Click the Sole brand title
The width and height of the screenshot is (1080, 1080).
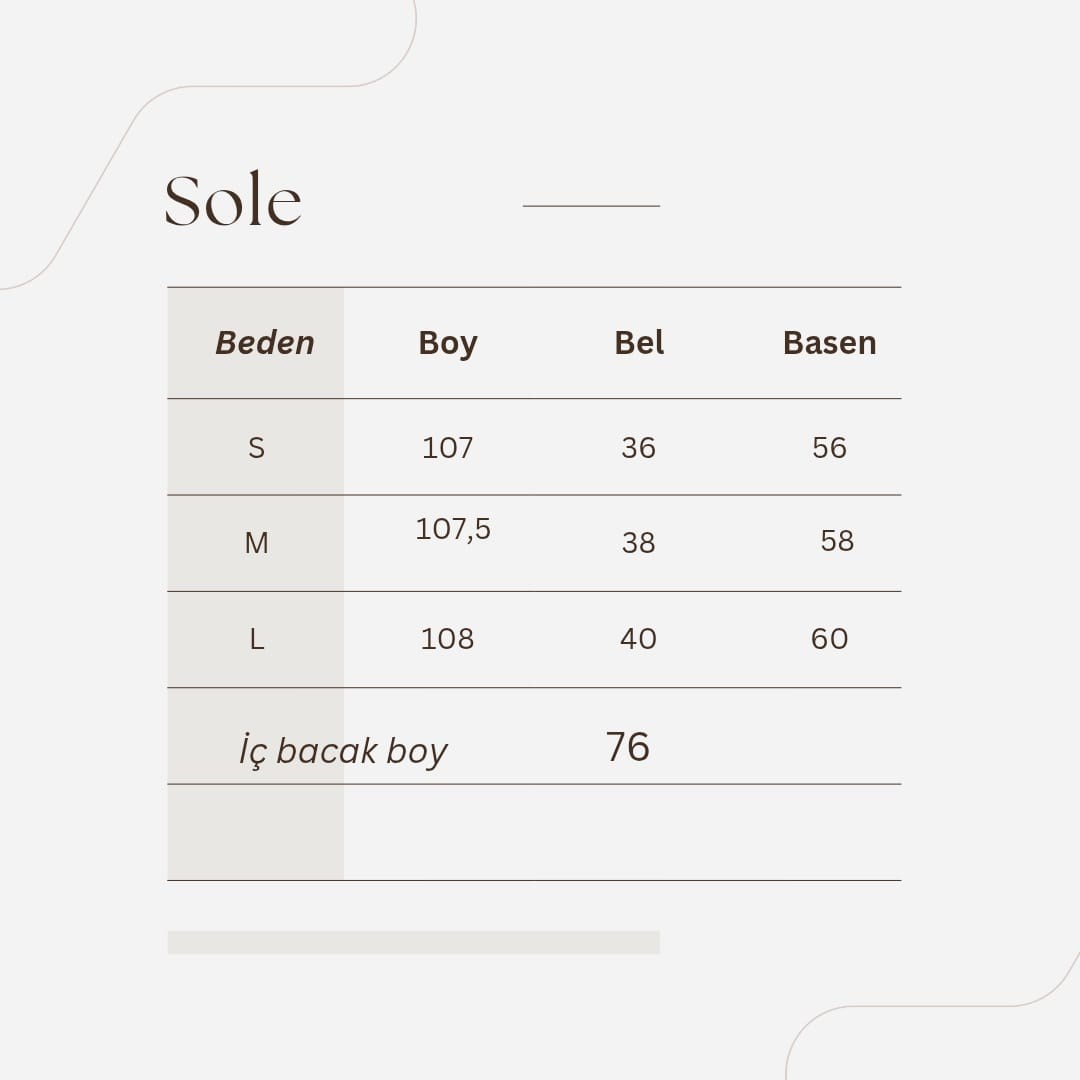coord(233,199)
